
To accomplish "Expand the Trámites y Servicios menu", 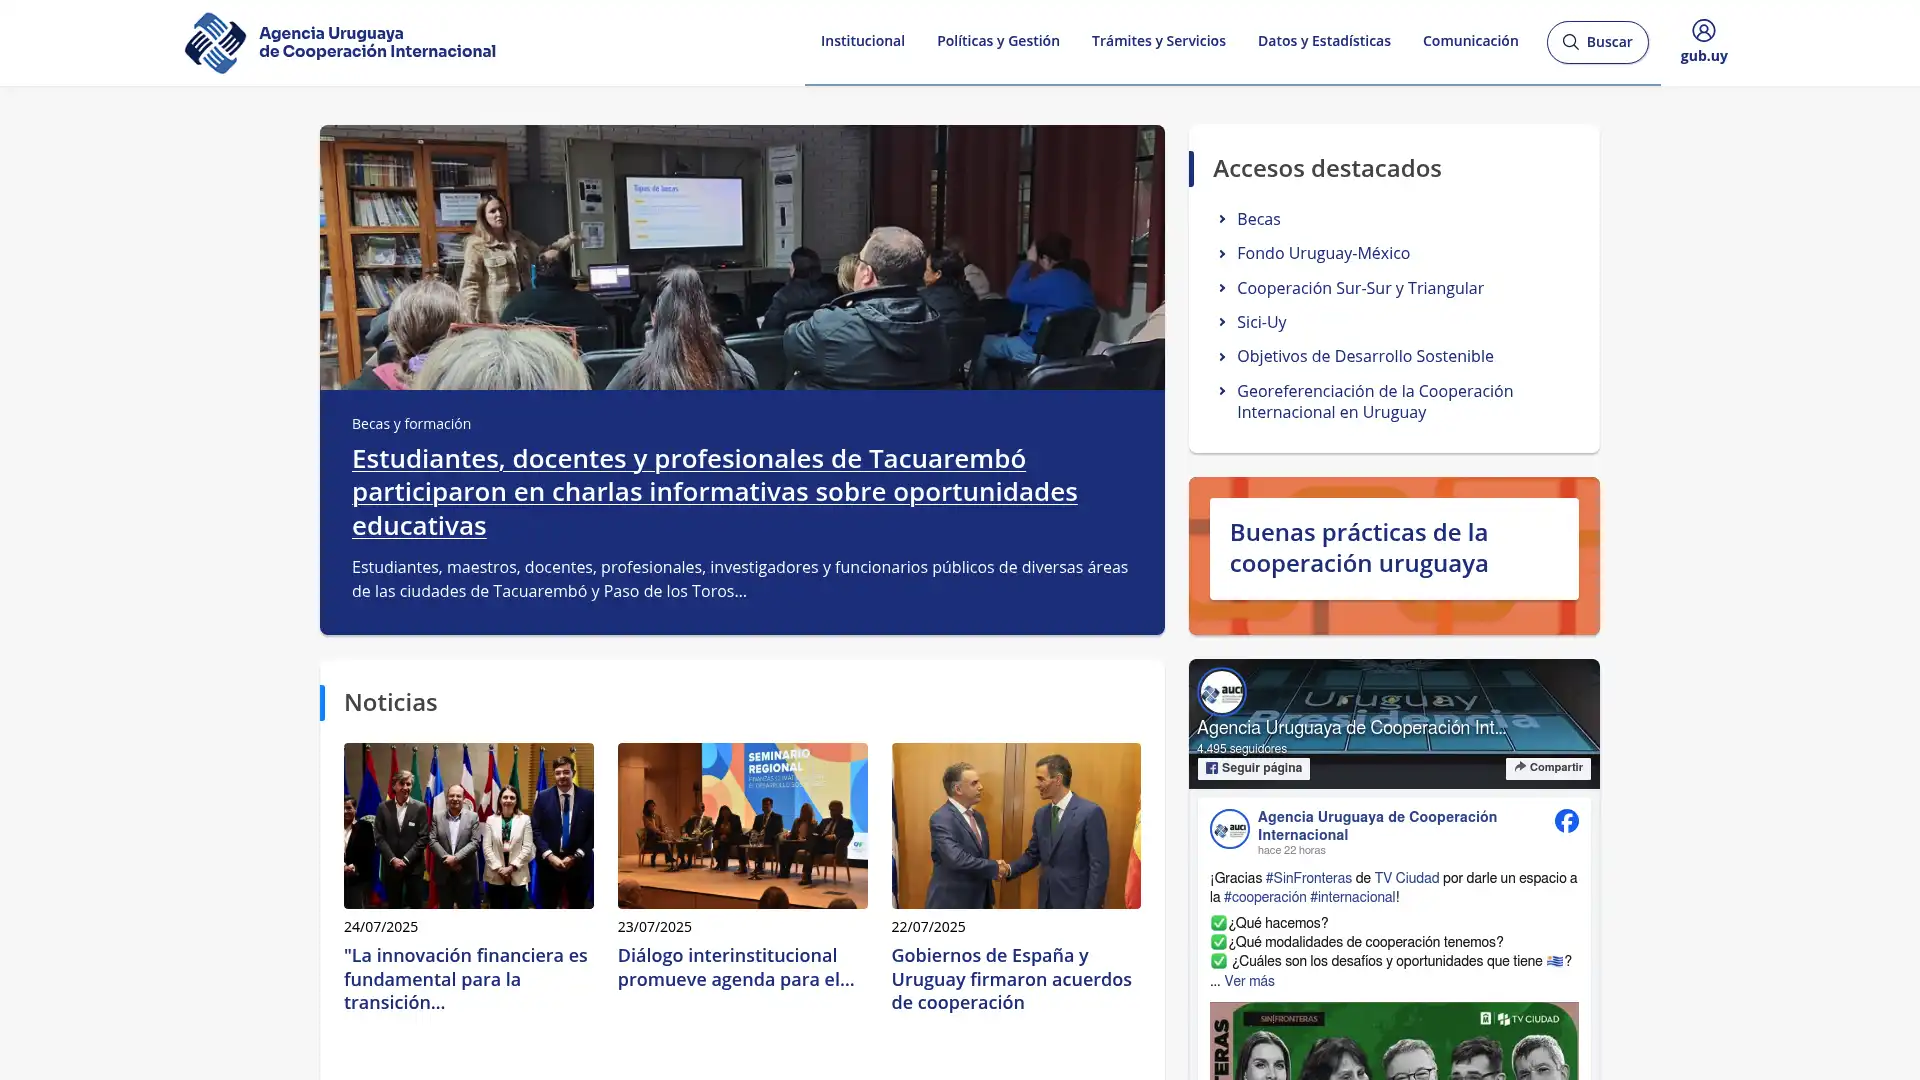I will pyautogui.click(x=1158, y=41).
